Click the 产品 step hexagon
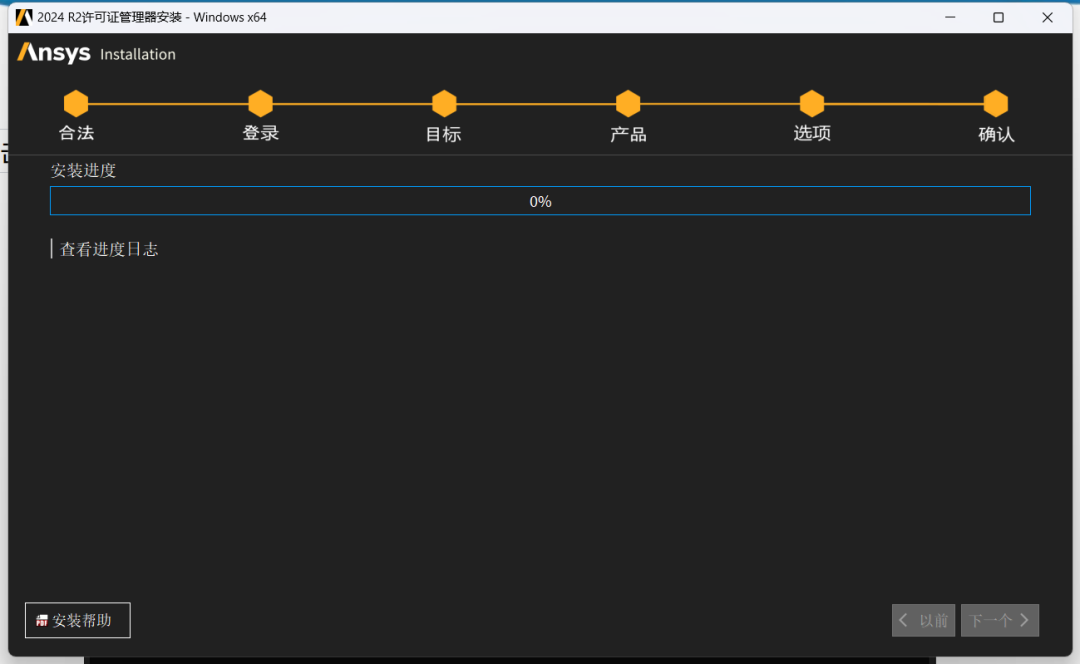 628,103
